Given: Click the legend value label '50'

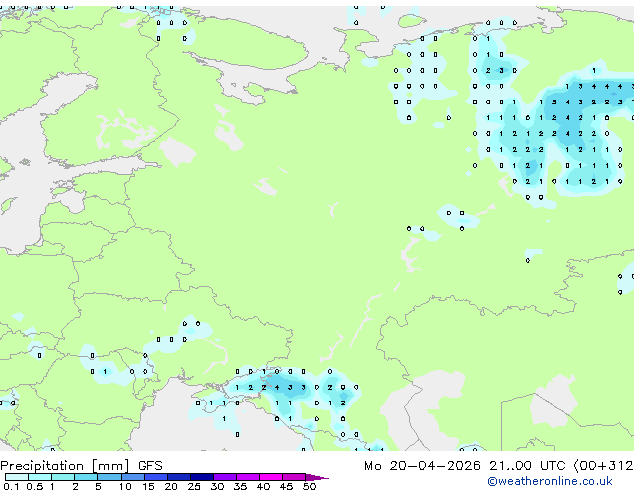Looking at the screenshot, I should click(x=309, y=486).
